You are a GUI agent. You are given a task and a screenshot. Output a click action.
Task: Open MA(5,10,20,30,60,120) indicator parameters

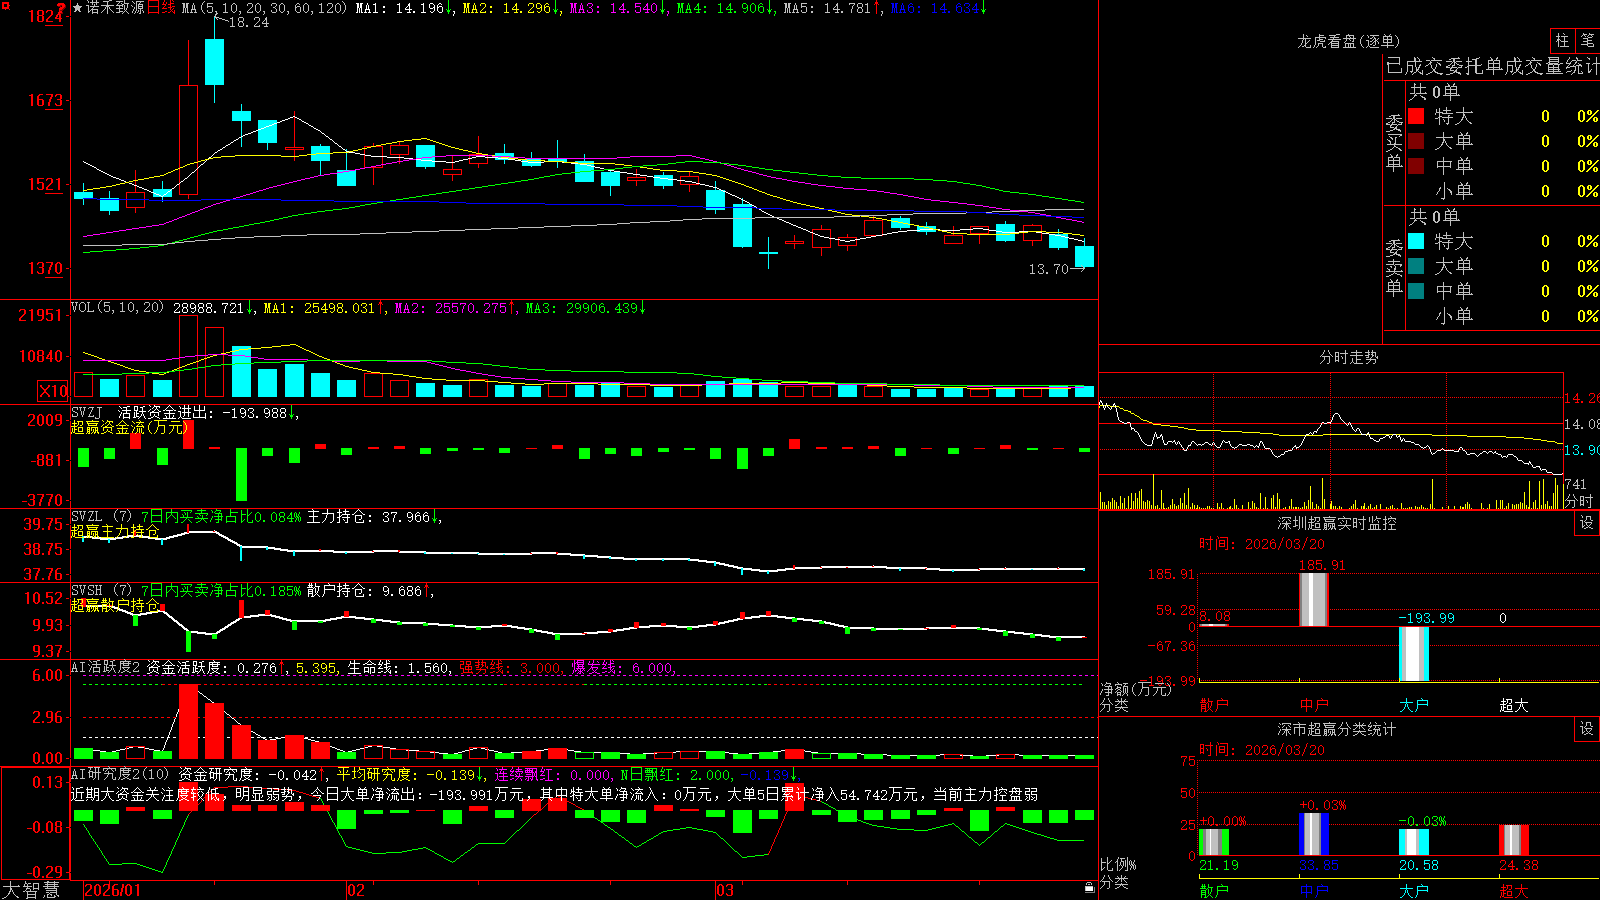(264, 8)
